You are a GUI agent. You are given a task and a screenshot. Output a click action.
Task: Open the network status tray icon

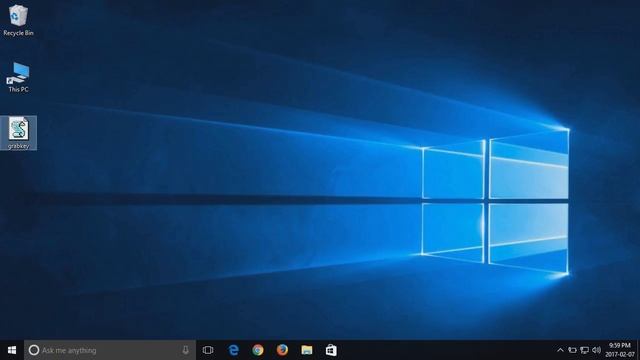click(x=585, y=350)
